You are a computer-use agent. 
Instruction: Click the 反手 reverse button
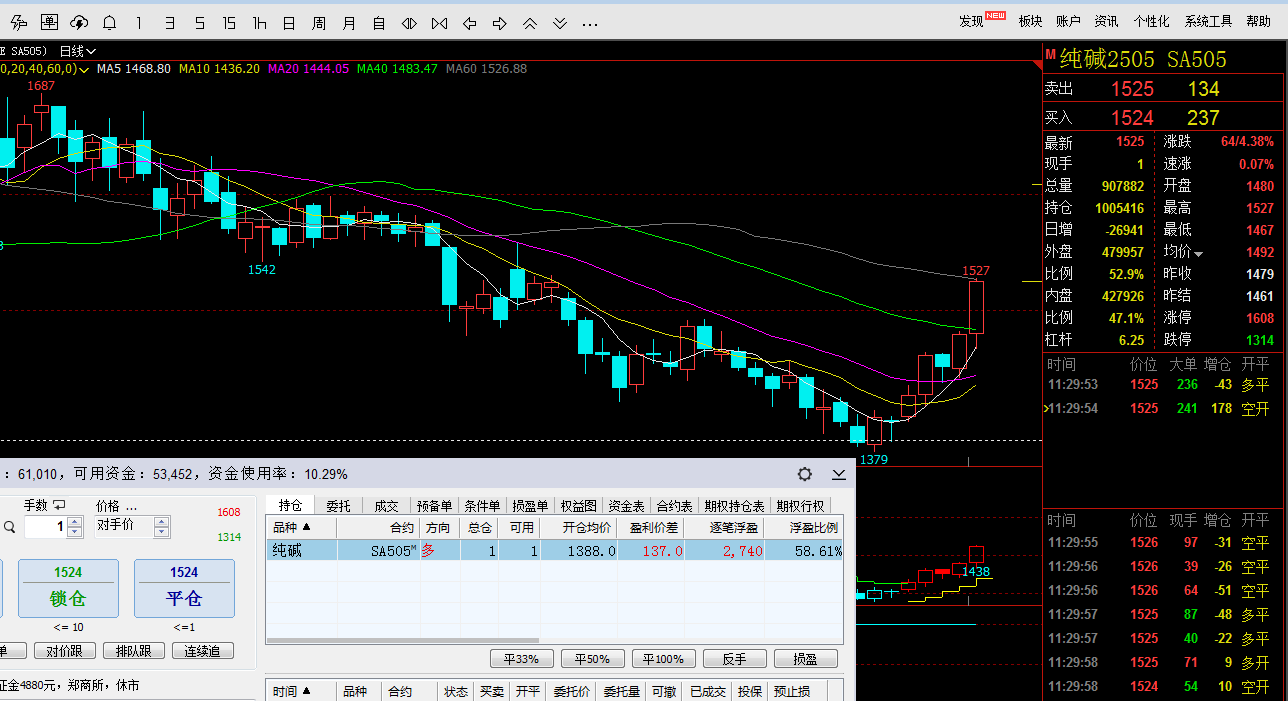point(734,659)
